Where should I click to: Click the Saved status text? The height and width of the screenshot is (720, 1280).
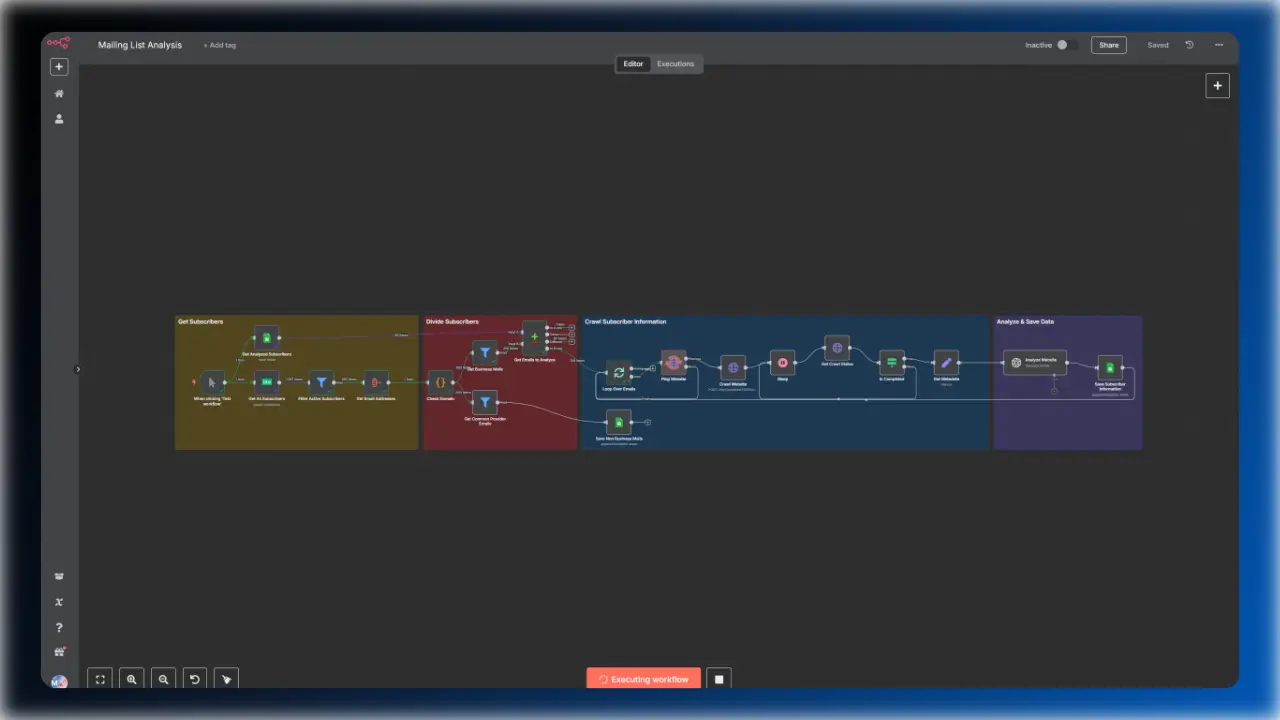click(1158, 45)
